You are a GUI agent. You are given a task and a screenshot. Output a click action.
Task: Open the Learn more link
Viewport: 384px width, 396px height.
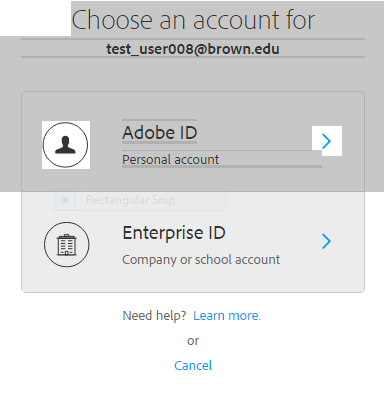(227, 315)
